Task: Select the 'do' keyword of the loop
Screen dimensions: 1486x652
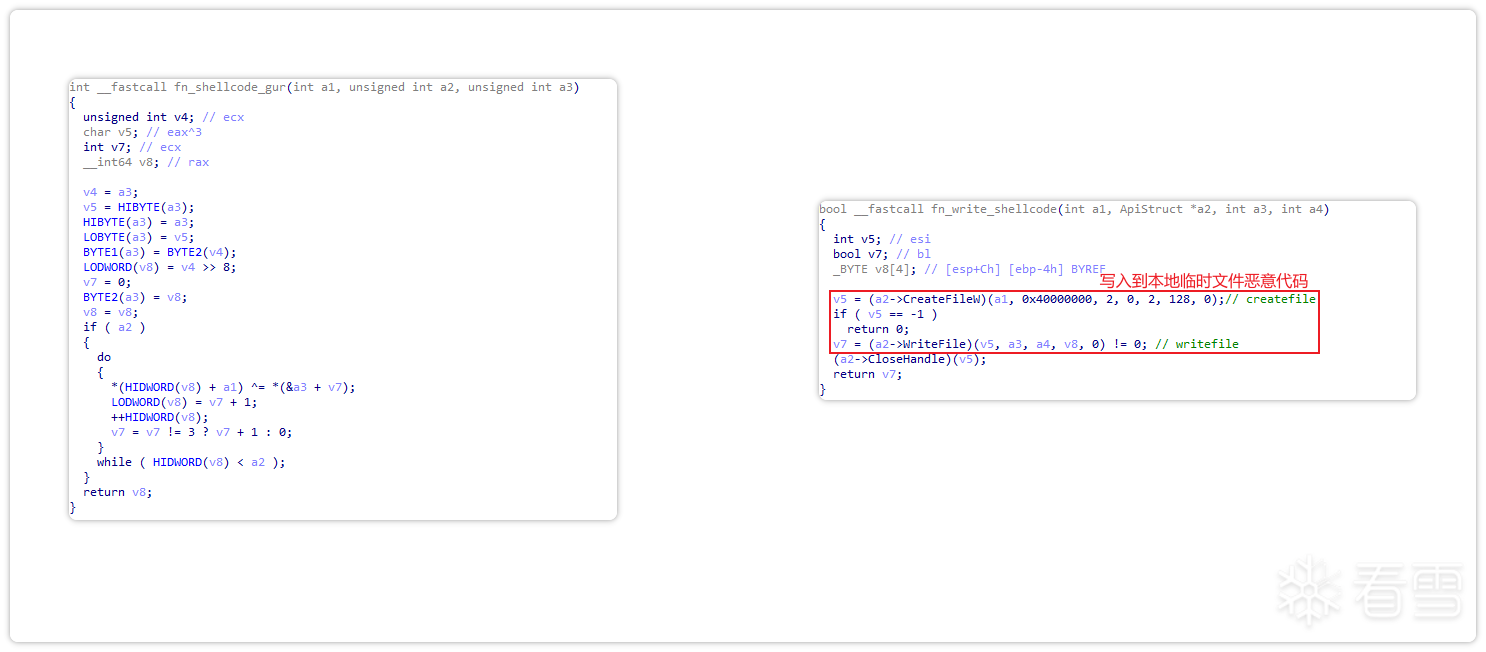Action: tap(104, 357)
